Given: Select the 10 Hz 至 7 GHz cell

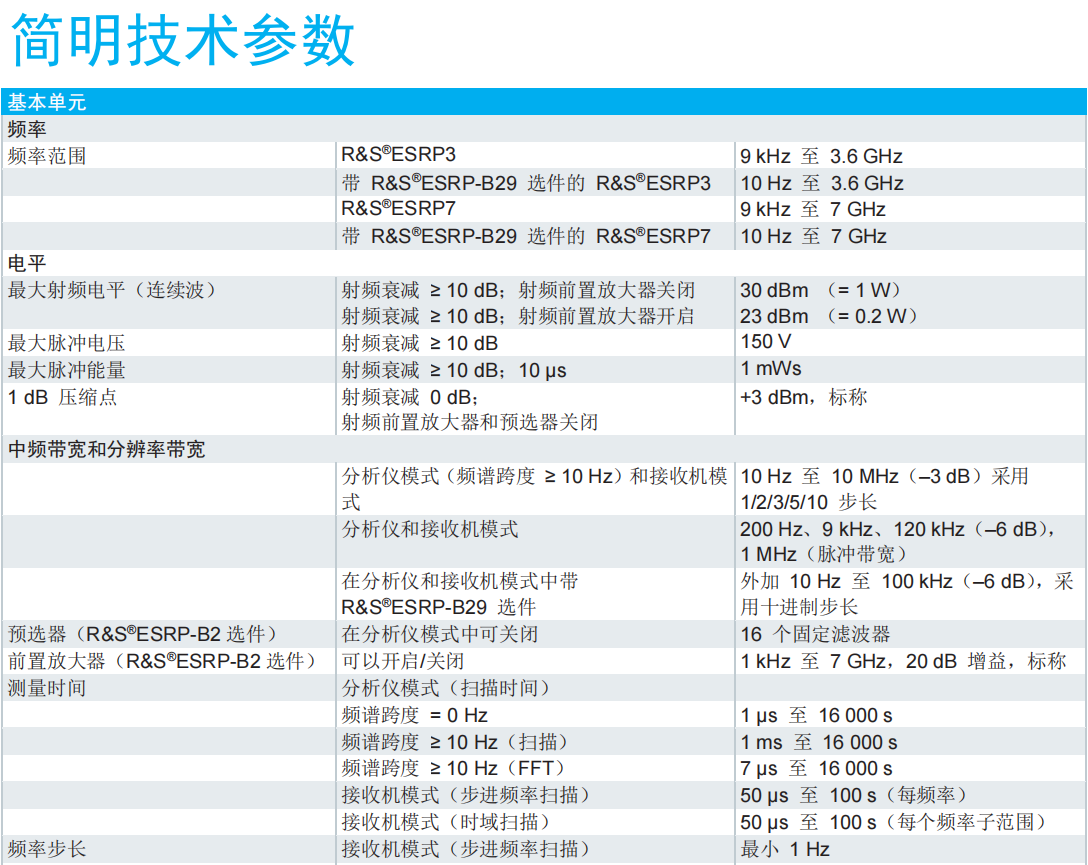Looking at the screenshot, I should [813, 237].
